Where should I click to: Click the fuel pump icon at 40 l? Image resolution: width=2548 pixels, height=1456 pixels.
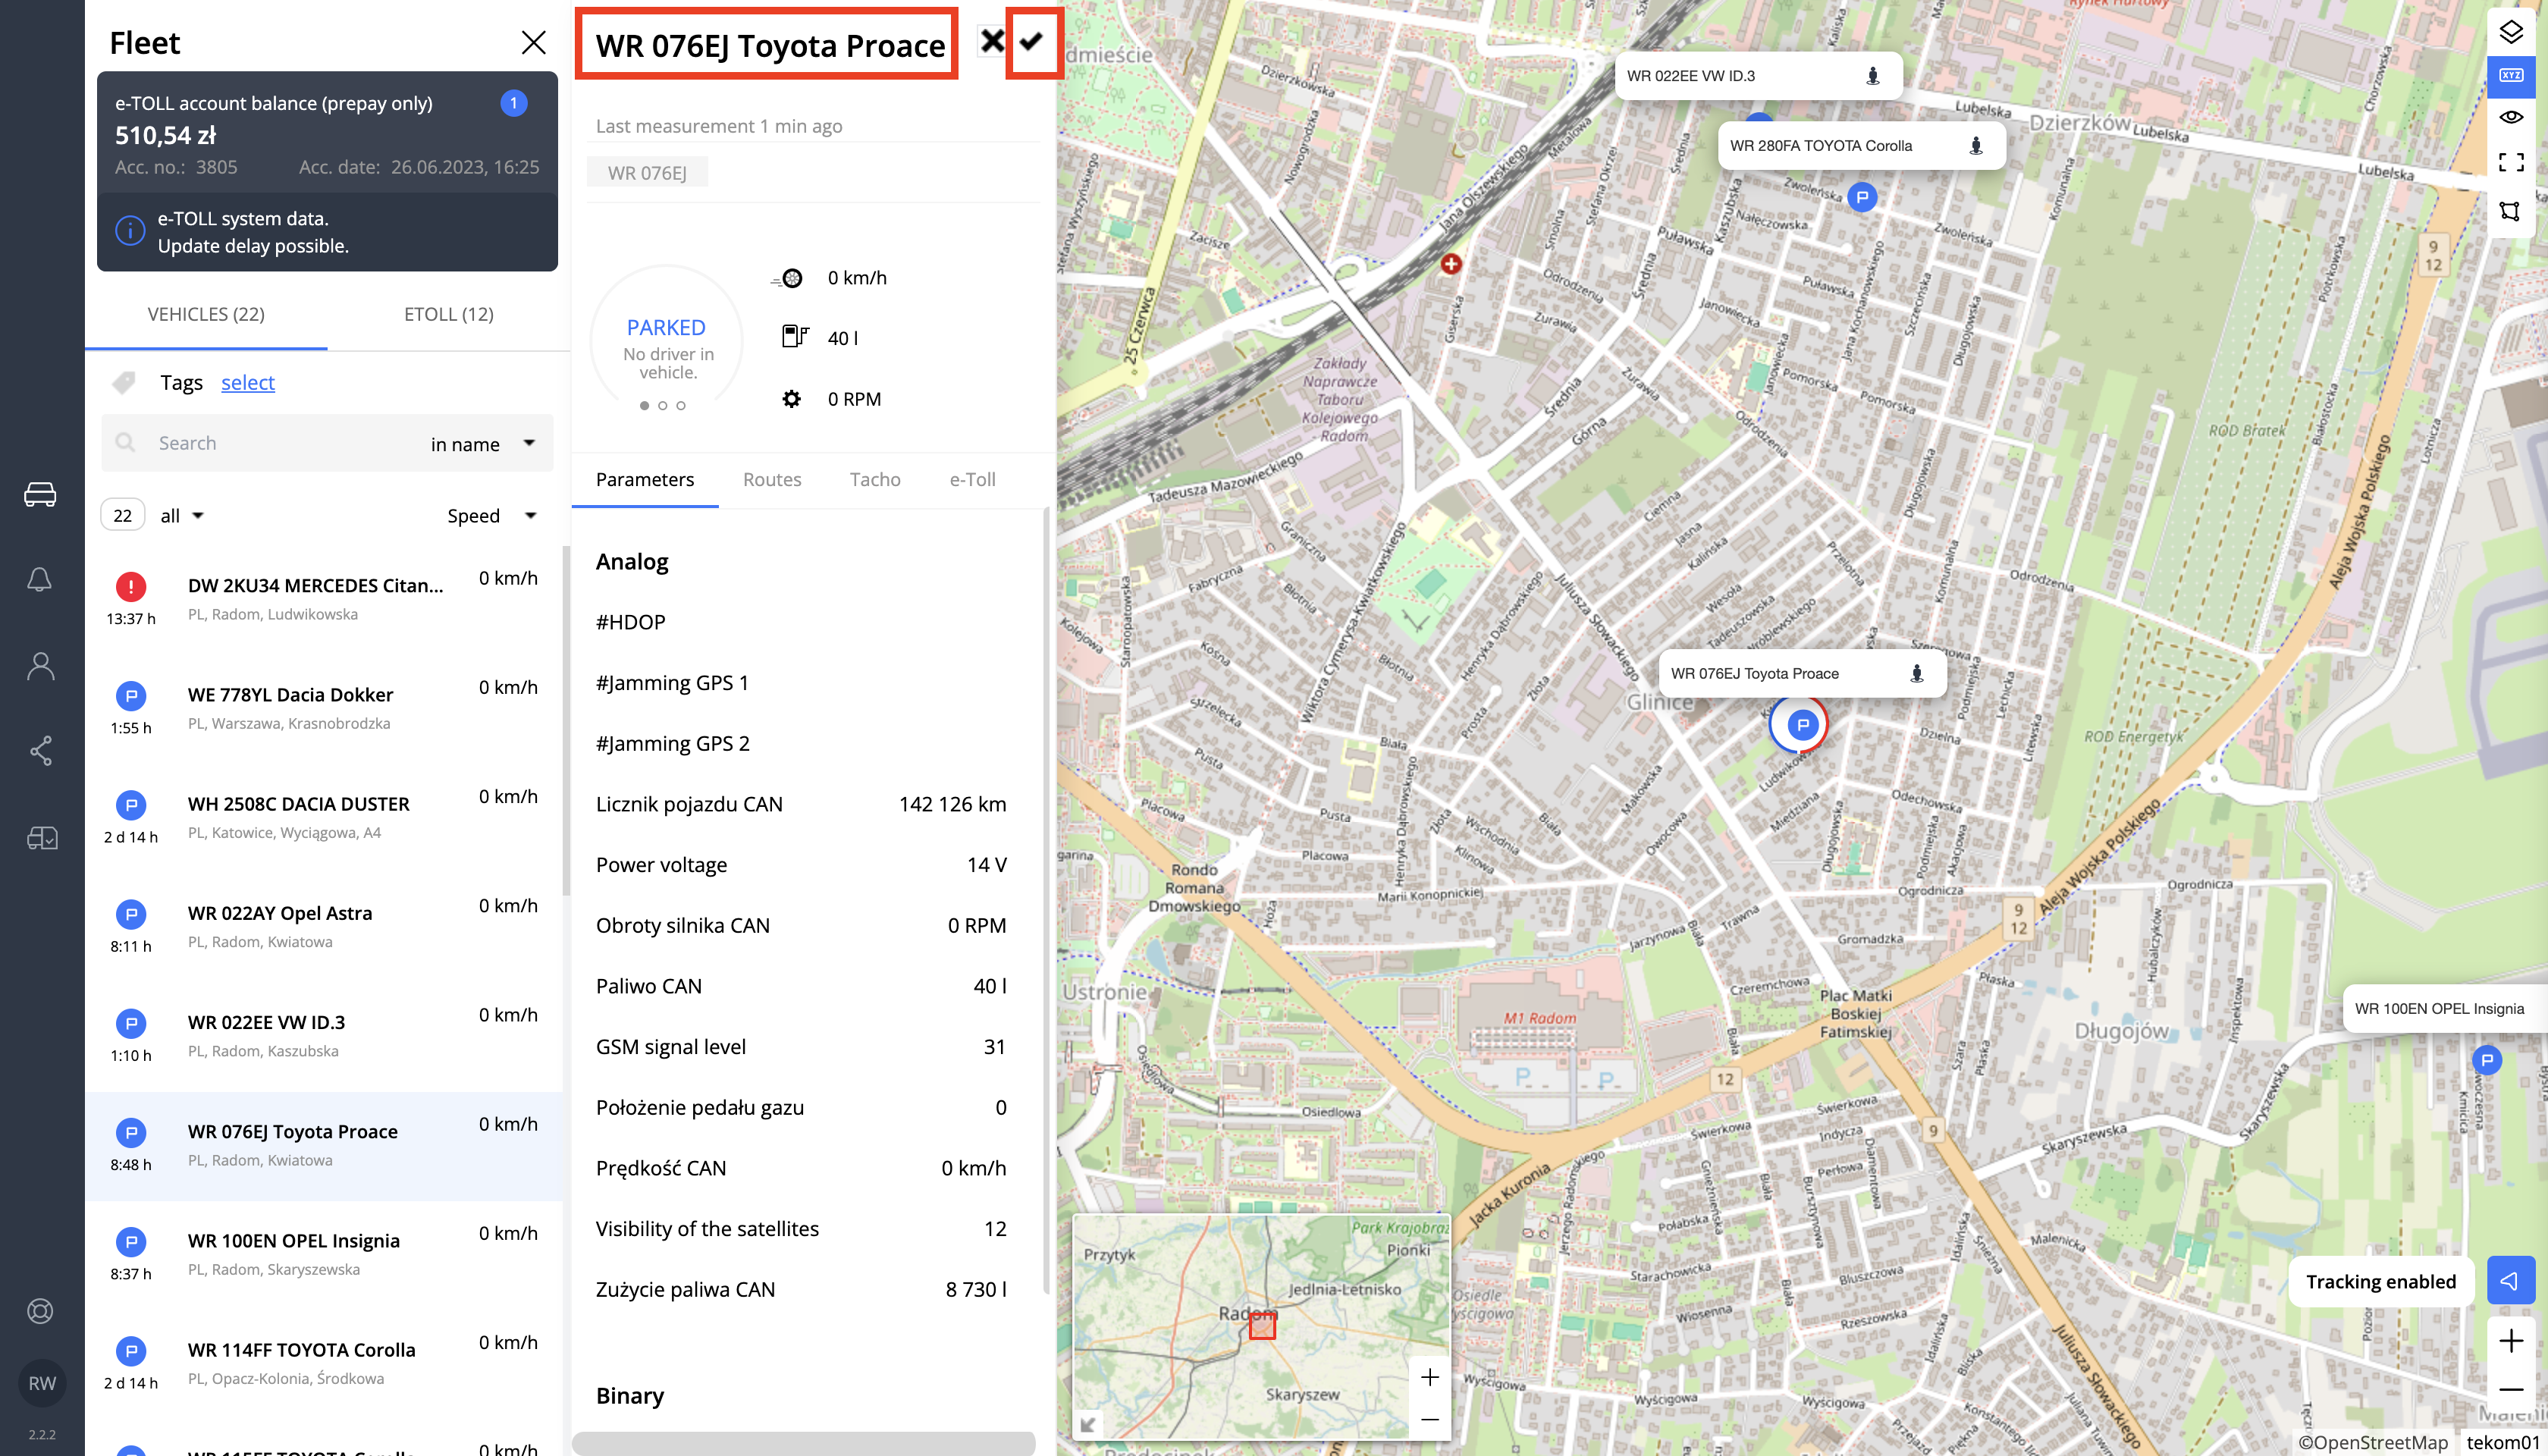click(x=793, y=337)
